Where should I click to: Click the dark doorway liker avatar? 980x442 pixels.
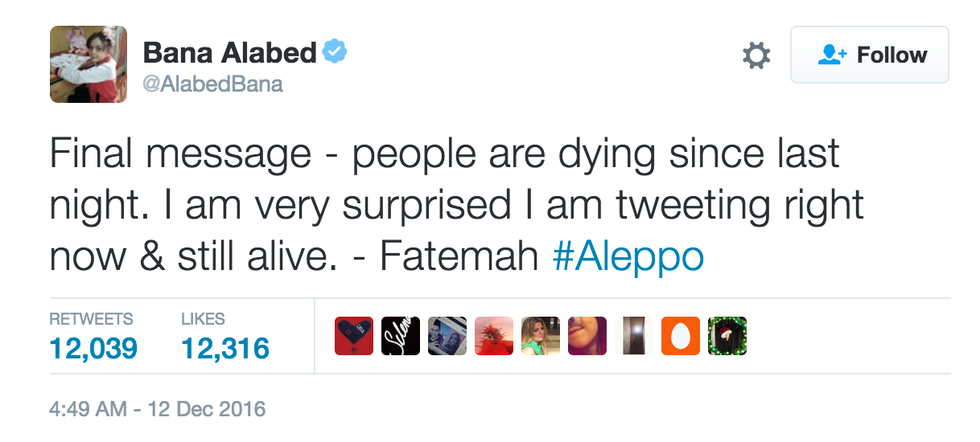(634, 336)
